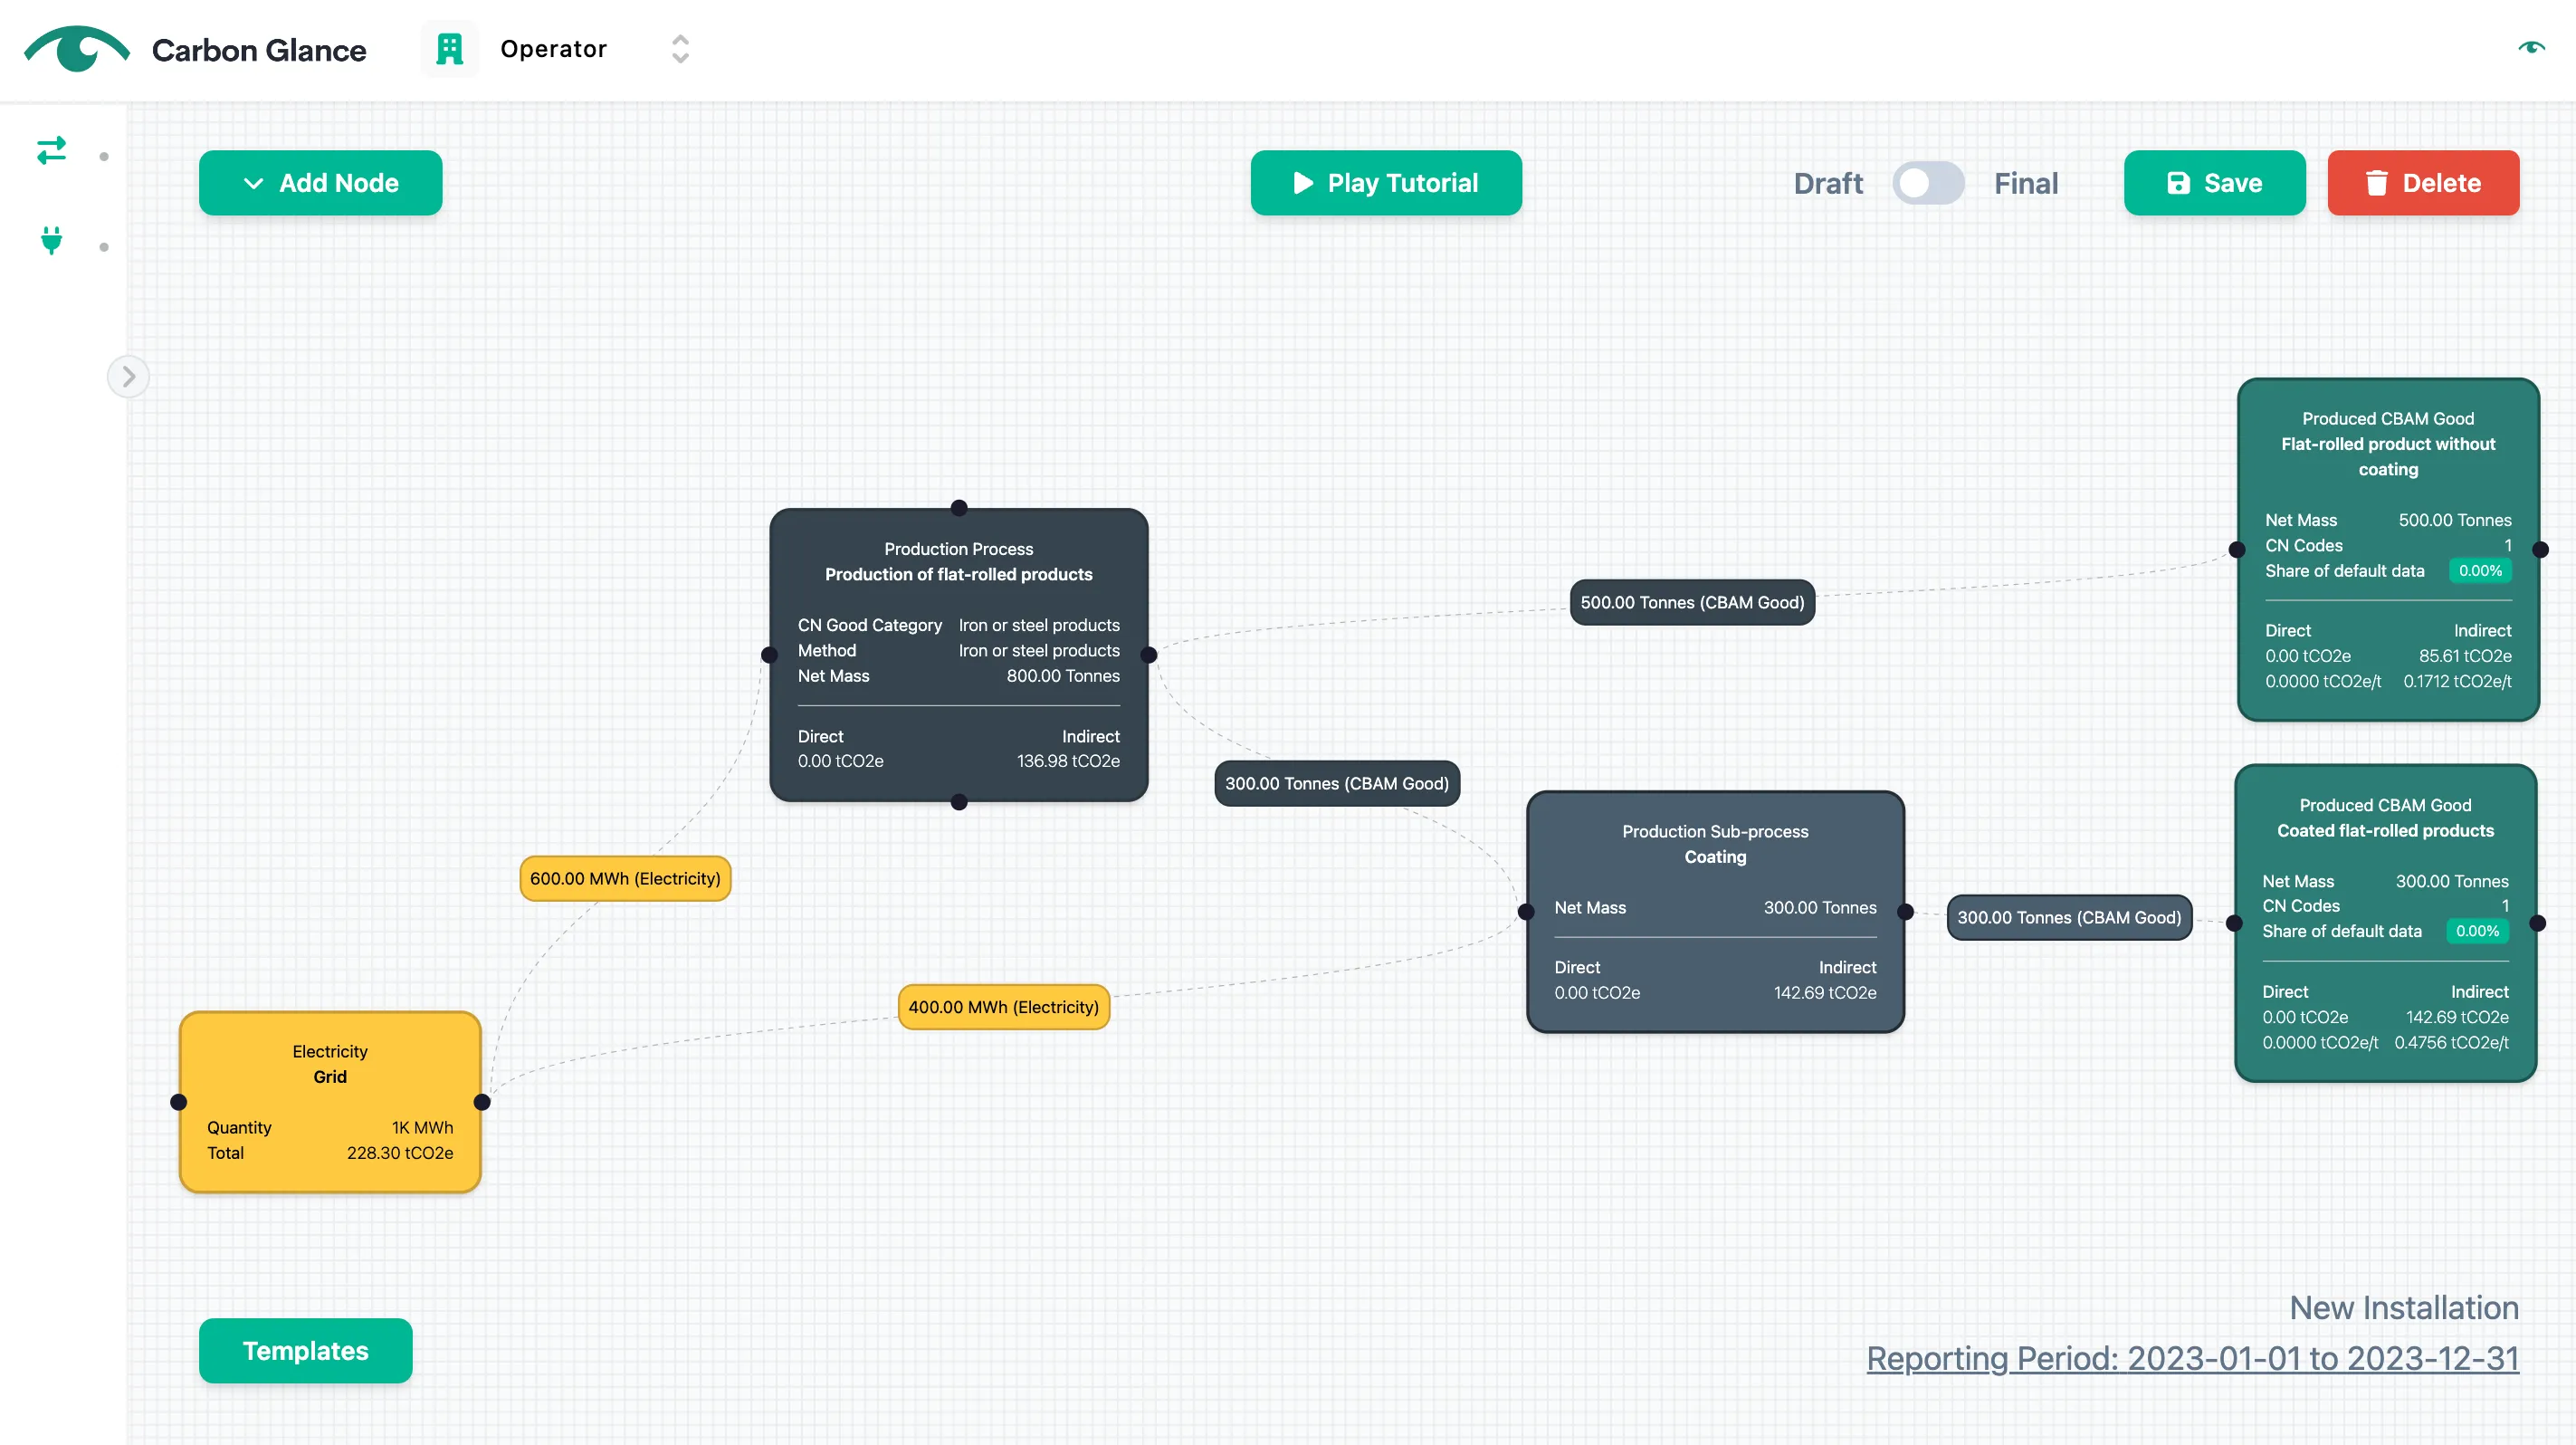This screenshot has height=1445, width=2576.
Task: Click the Production Process left connector handle
Action: (769, 655)
